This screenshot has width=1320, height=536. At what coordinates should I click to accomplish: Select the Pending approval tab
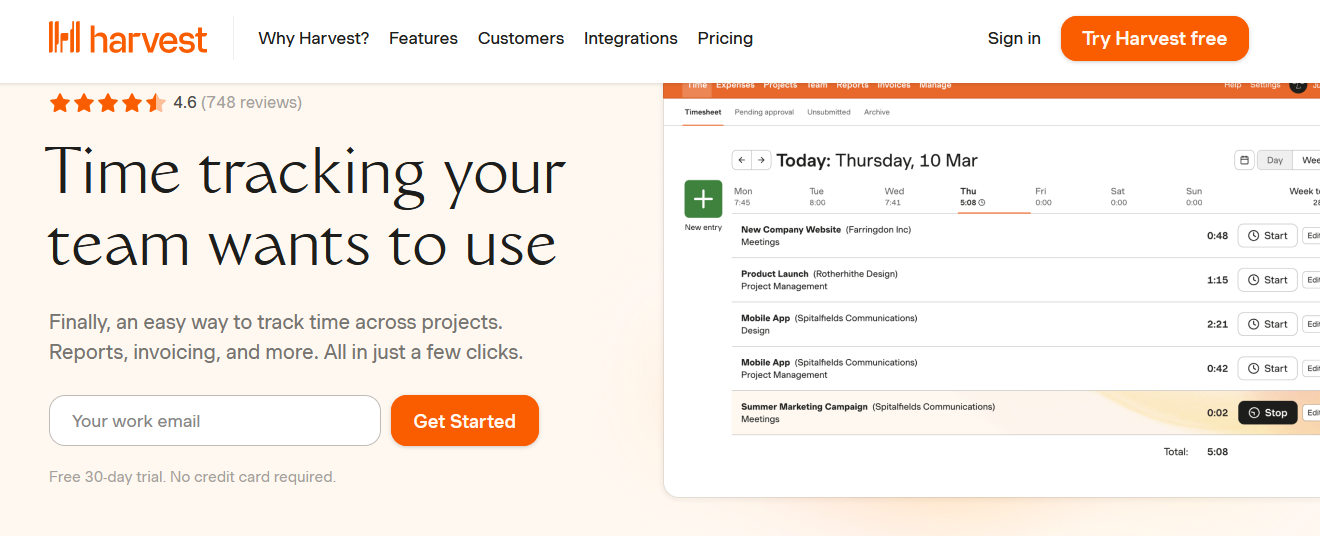[x=764, y=112]
